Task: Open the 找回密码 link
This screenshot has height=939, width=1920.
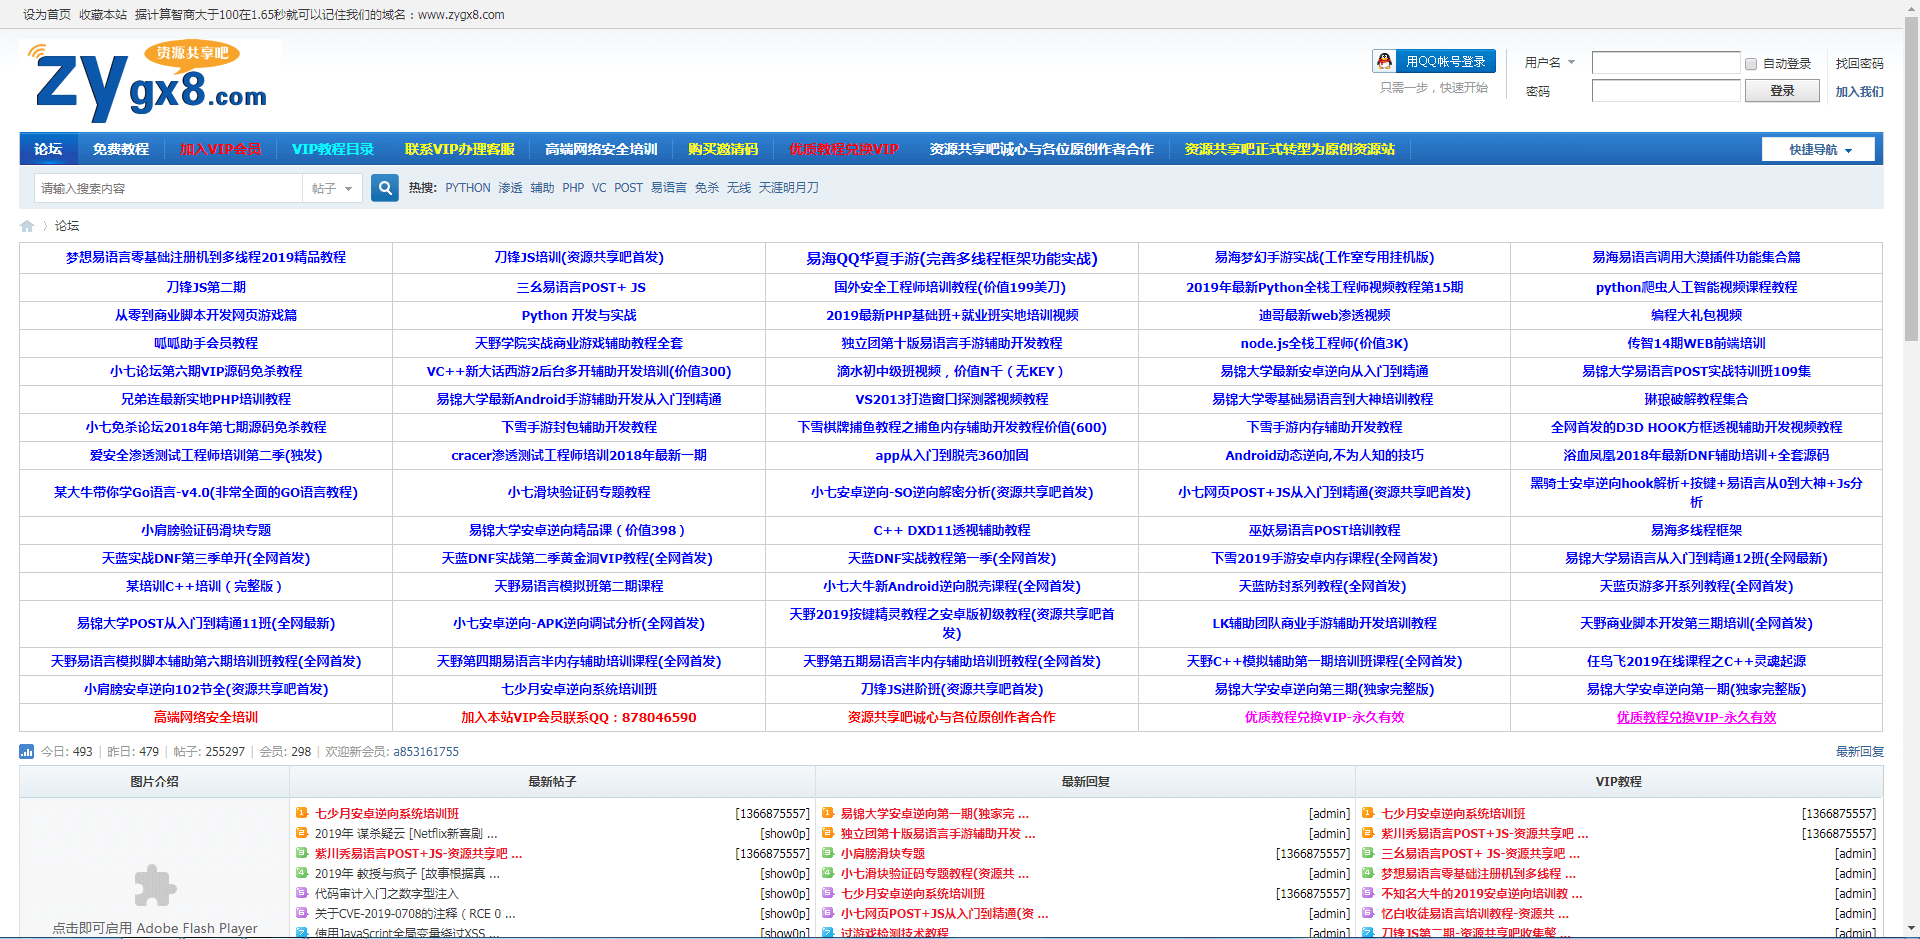Action: coord(1859,64)
